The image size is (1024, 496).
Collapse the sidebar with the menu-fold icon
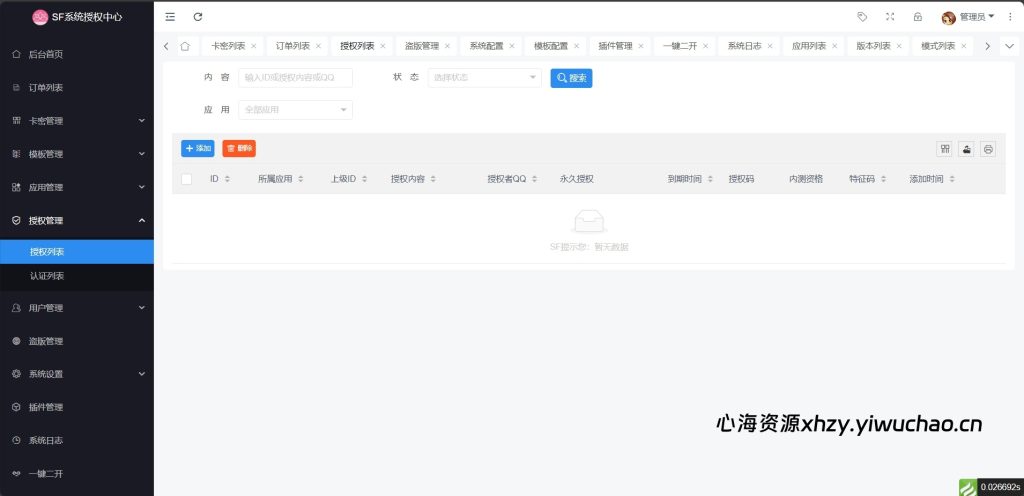click(x=170, y=17)
